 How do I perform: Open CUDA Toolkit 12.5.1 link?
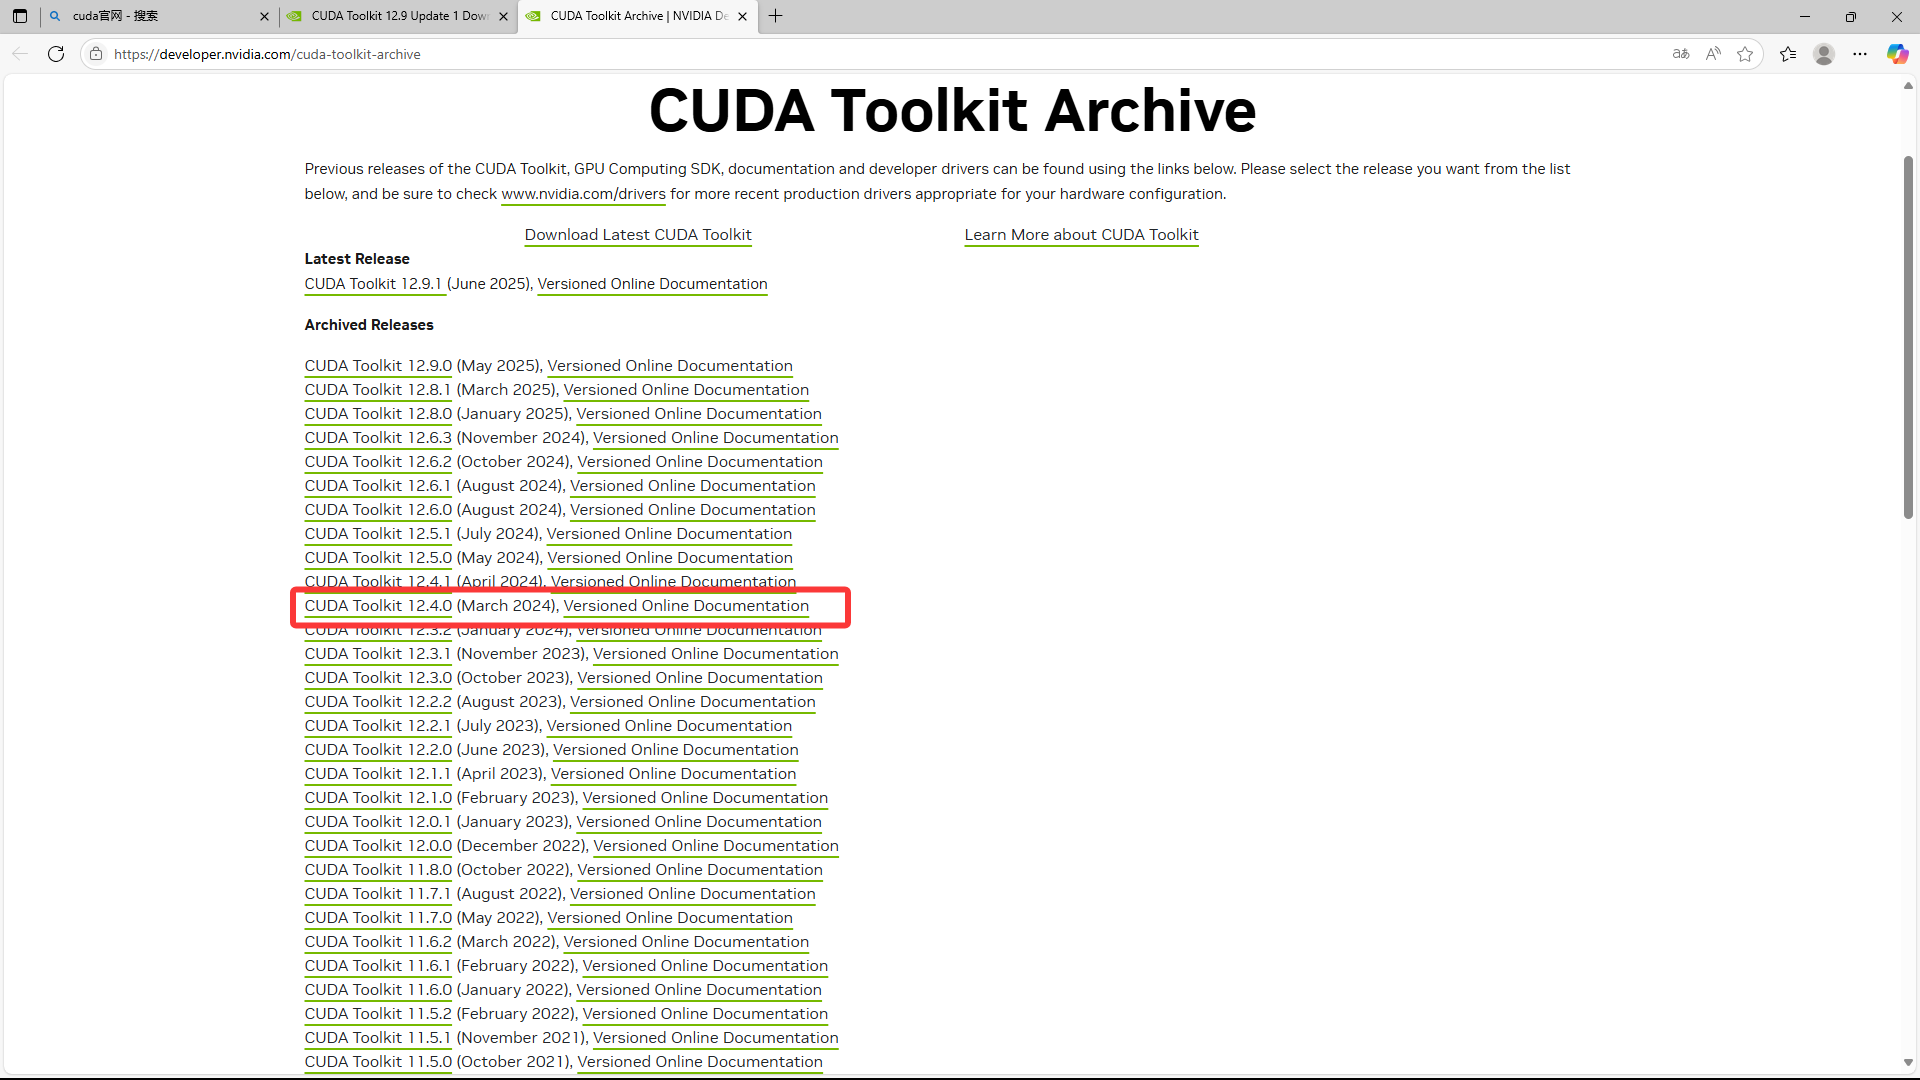[x=378, y=534]
